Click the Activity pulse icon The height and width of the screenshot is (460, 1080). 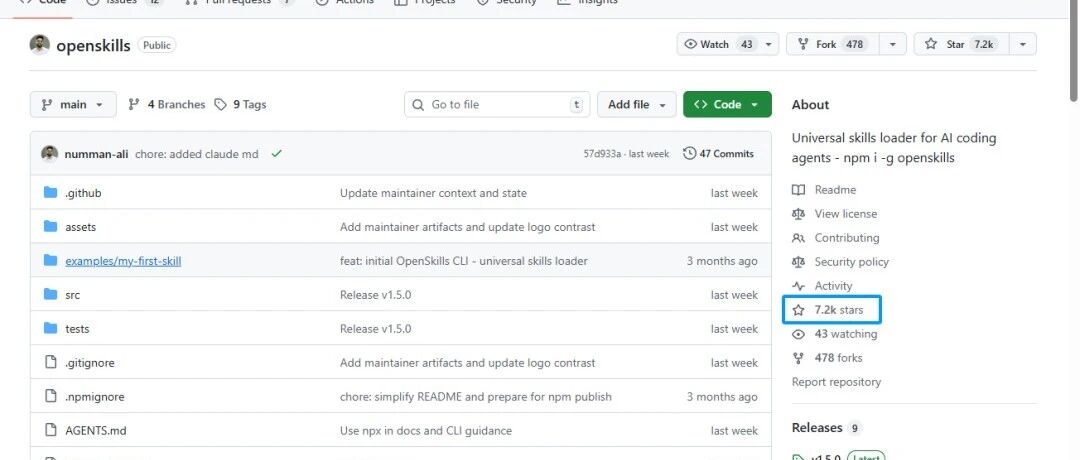798,286
